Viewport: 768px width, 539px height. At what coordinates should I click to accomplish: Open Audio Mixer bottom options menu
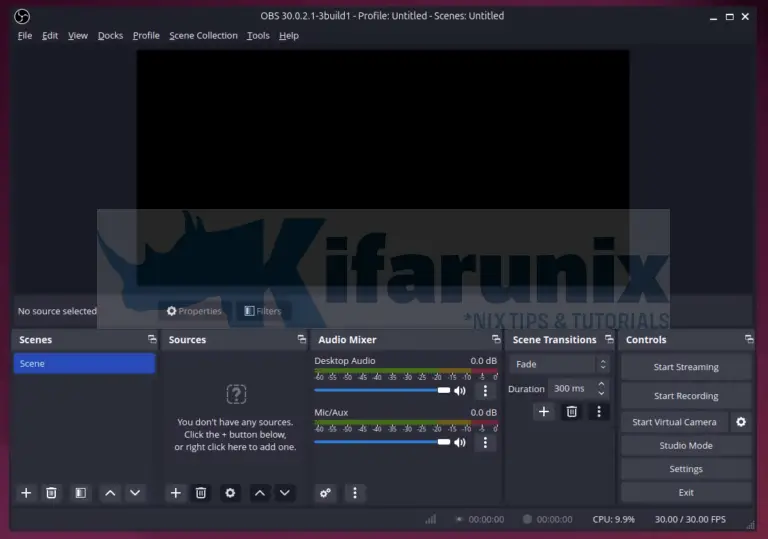click(355, 493)
